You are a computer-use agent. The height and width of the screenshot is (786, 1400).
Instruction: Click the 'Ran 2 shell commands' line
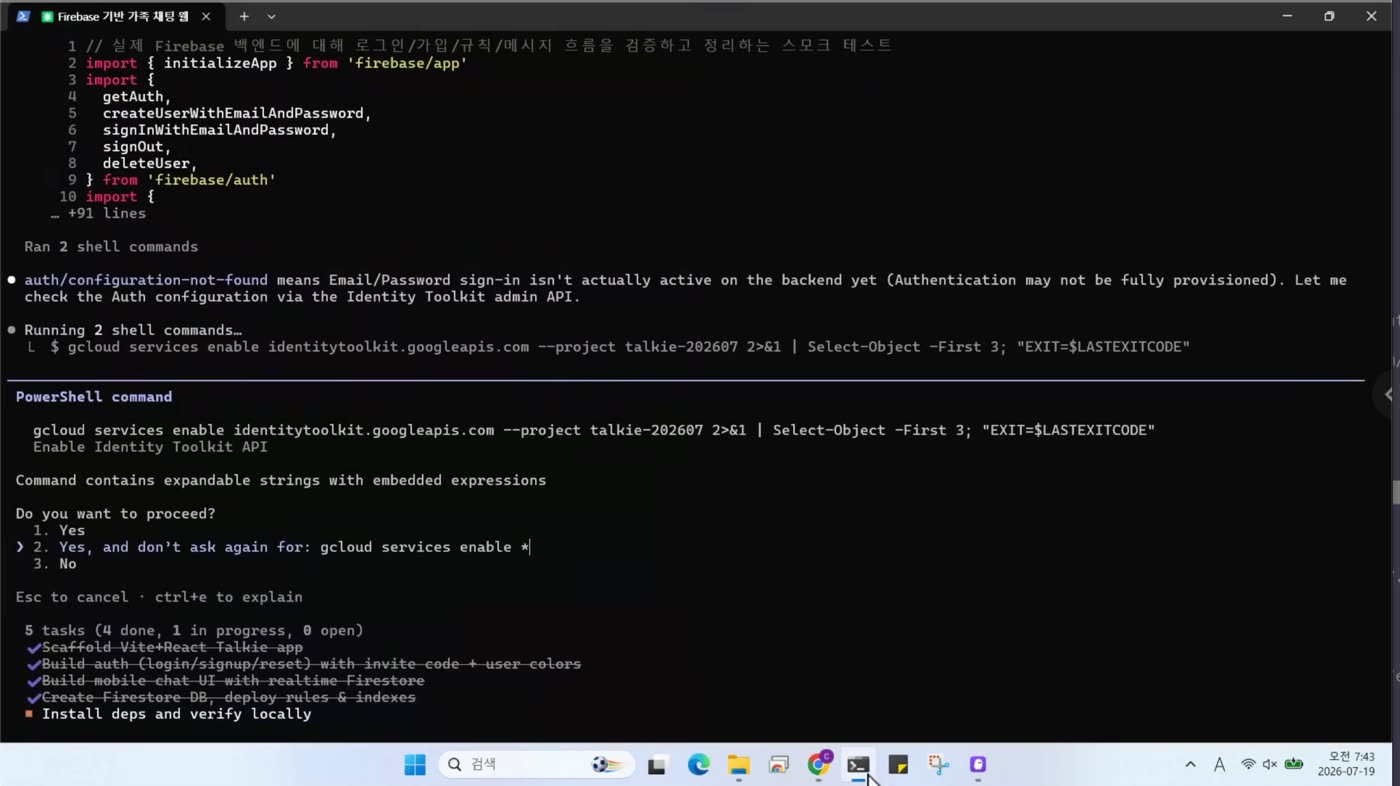[111, 246]
